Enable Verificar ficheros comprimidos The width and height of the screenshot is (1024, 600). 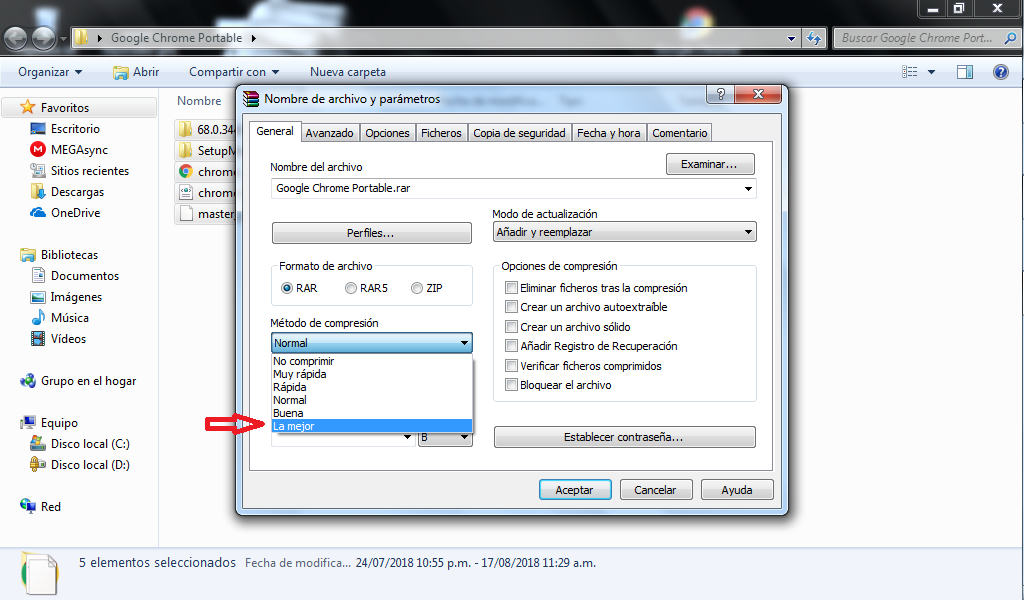coord(511,366)
